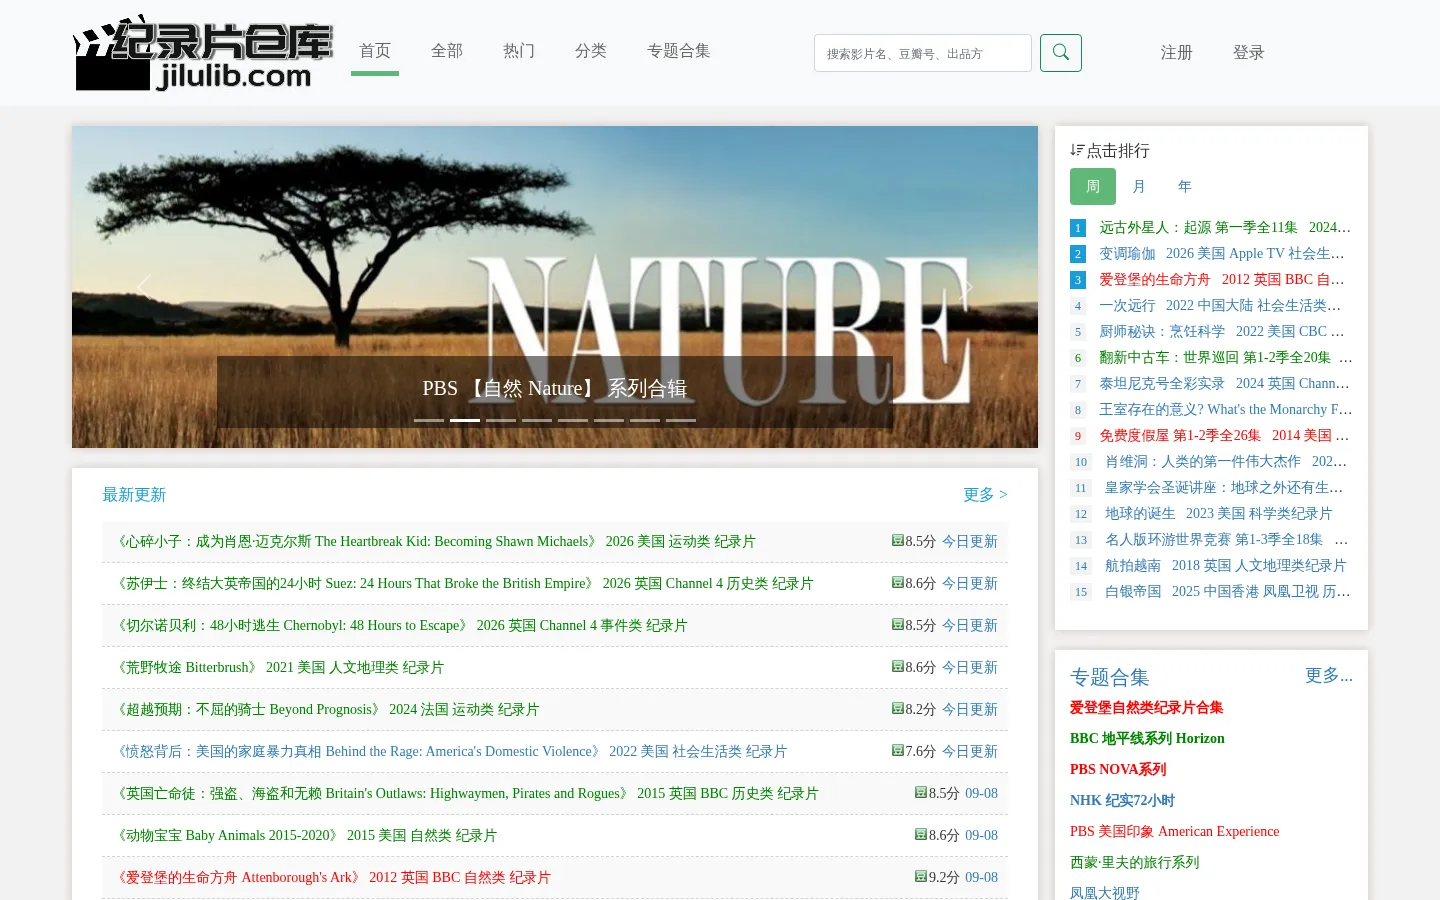Open 爱登堡自然类纪录片合集 collection
Viewport: 1440px width, 900px height.
click(1147, 708)
